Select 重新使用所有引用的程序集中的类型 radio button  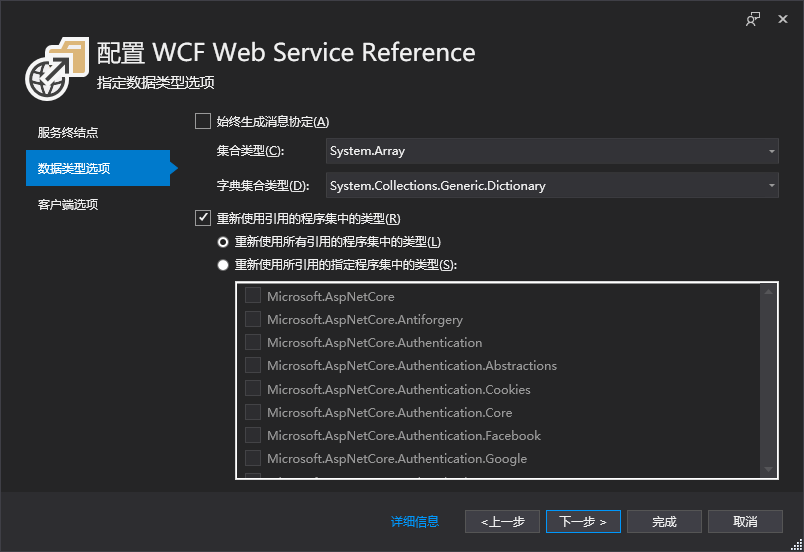tap(223, 241)
